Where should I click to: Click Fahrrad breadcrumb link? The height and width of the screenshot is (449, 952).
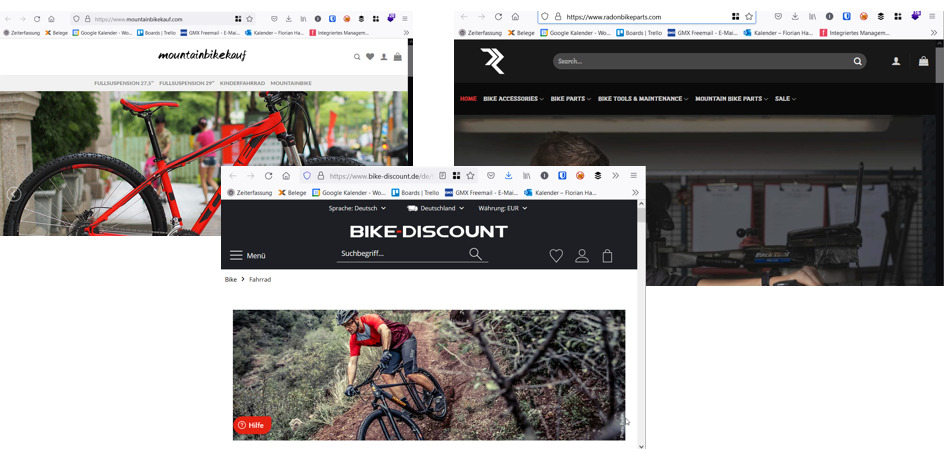[260, 280]
